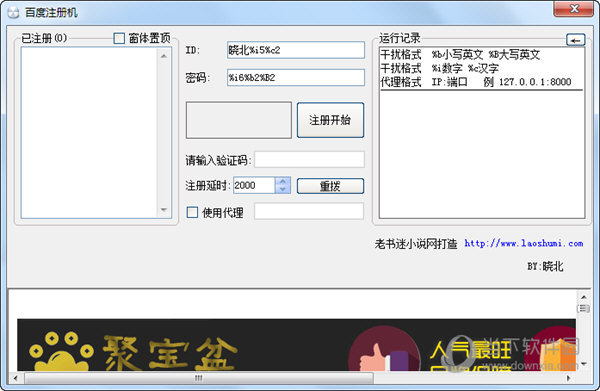
Task: Click the proxy address input field
Action: (x=309, y=211)
